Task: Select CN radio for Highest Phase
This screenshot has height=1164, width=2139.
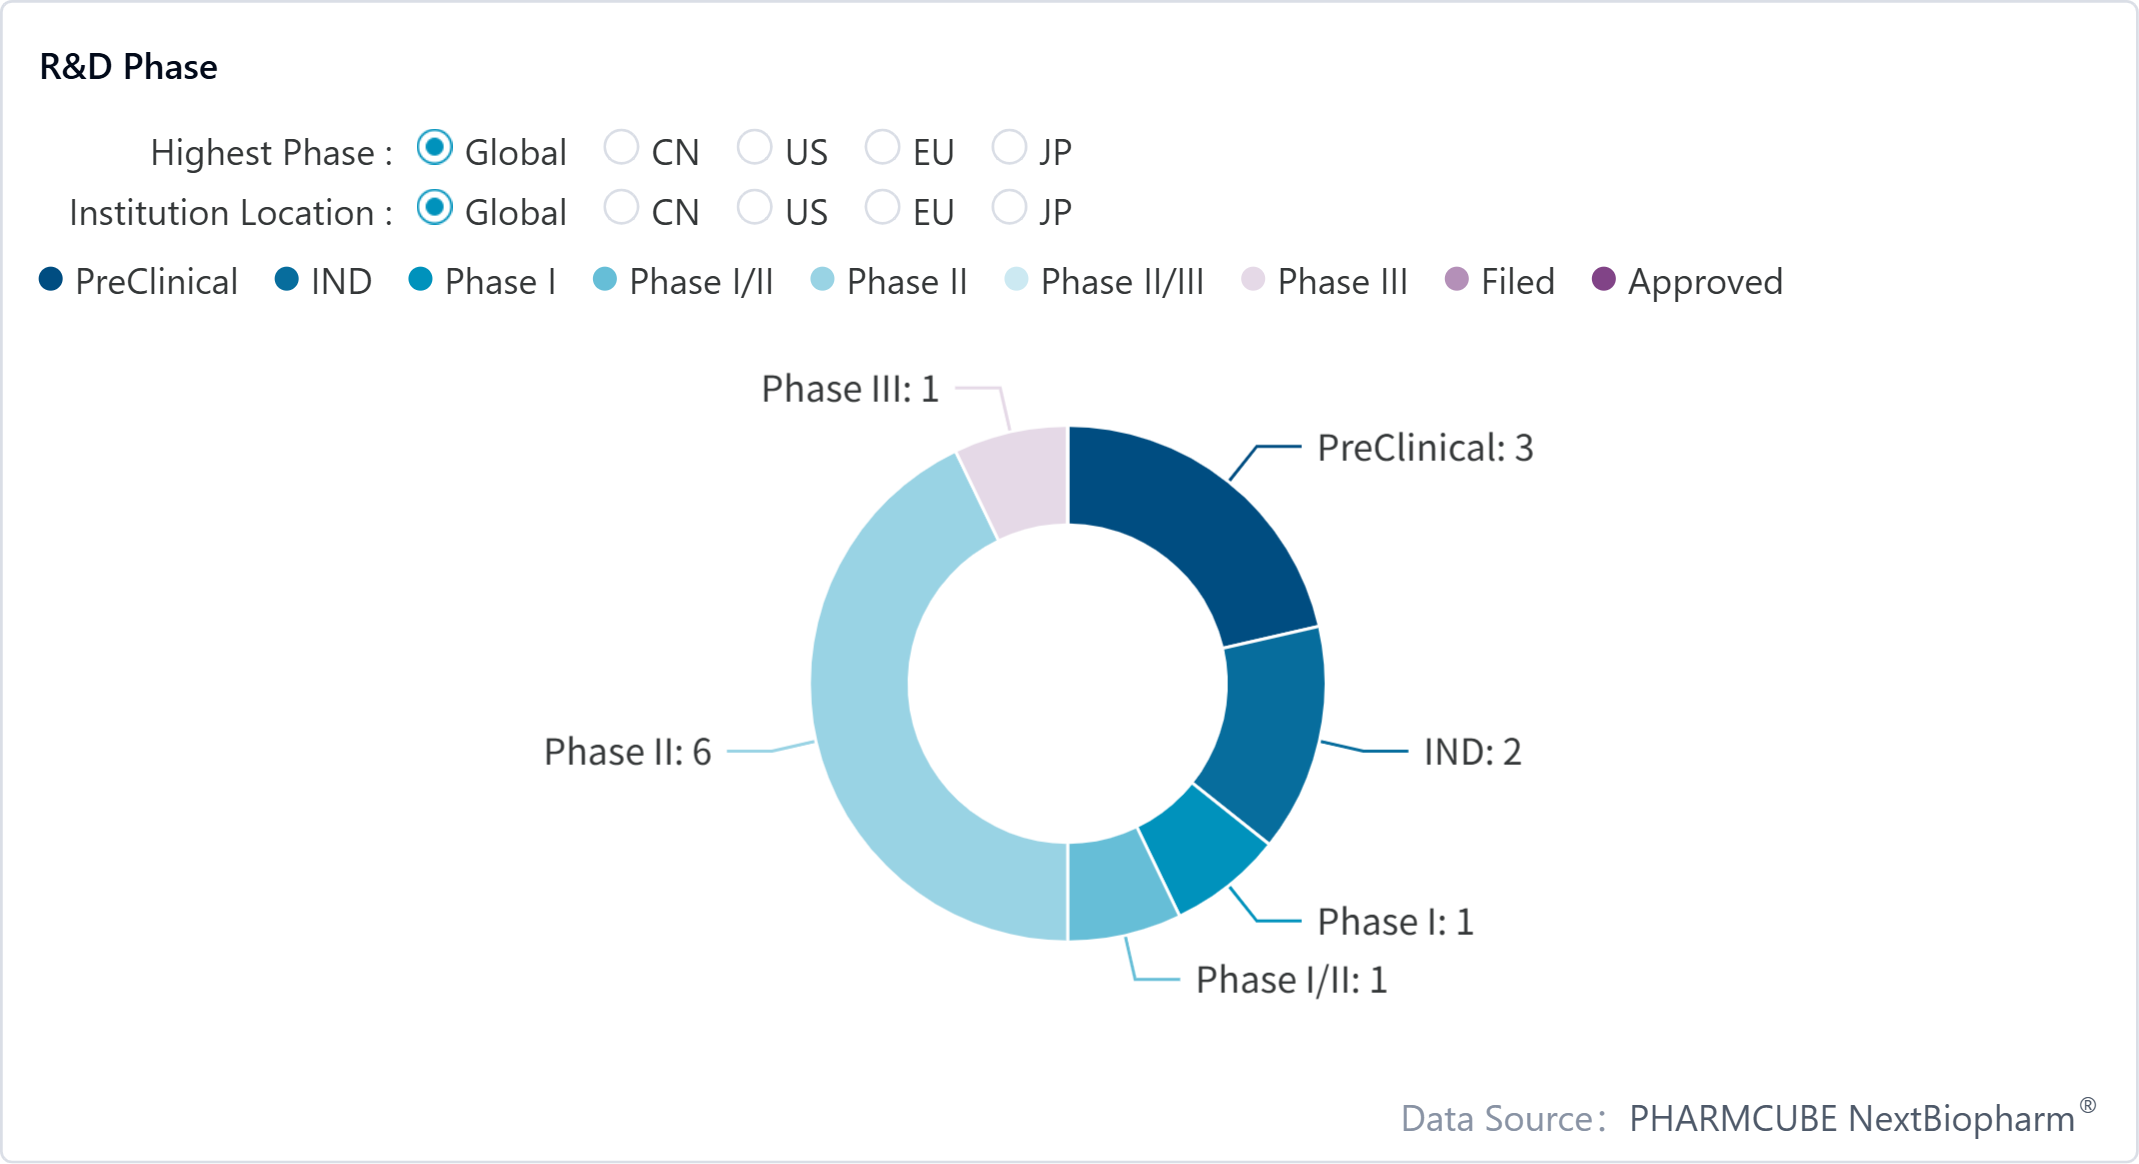Action: tap(621, 148)
